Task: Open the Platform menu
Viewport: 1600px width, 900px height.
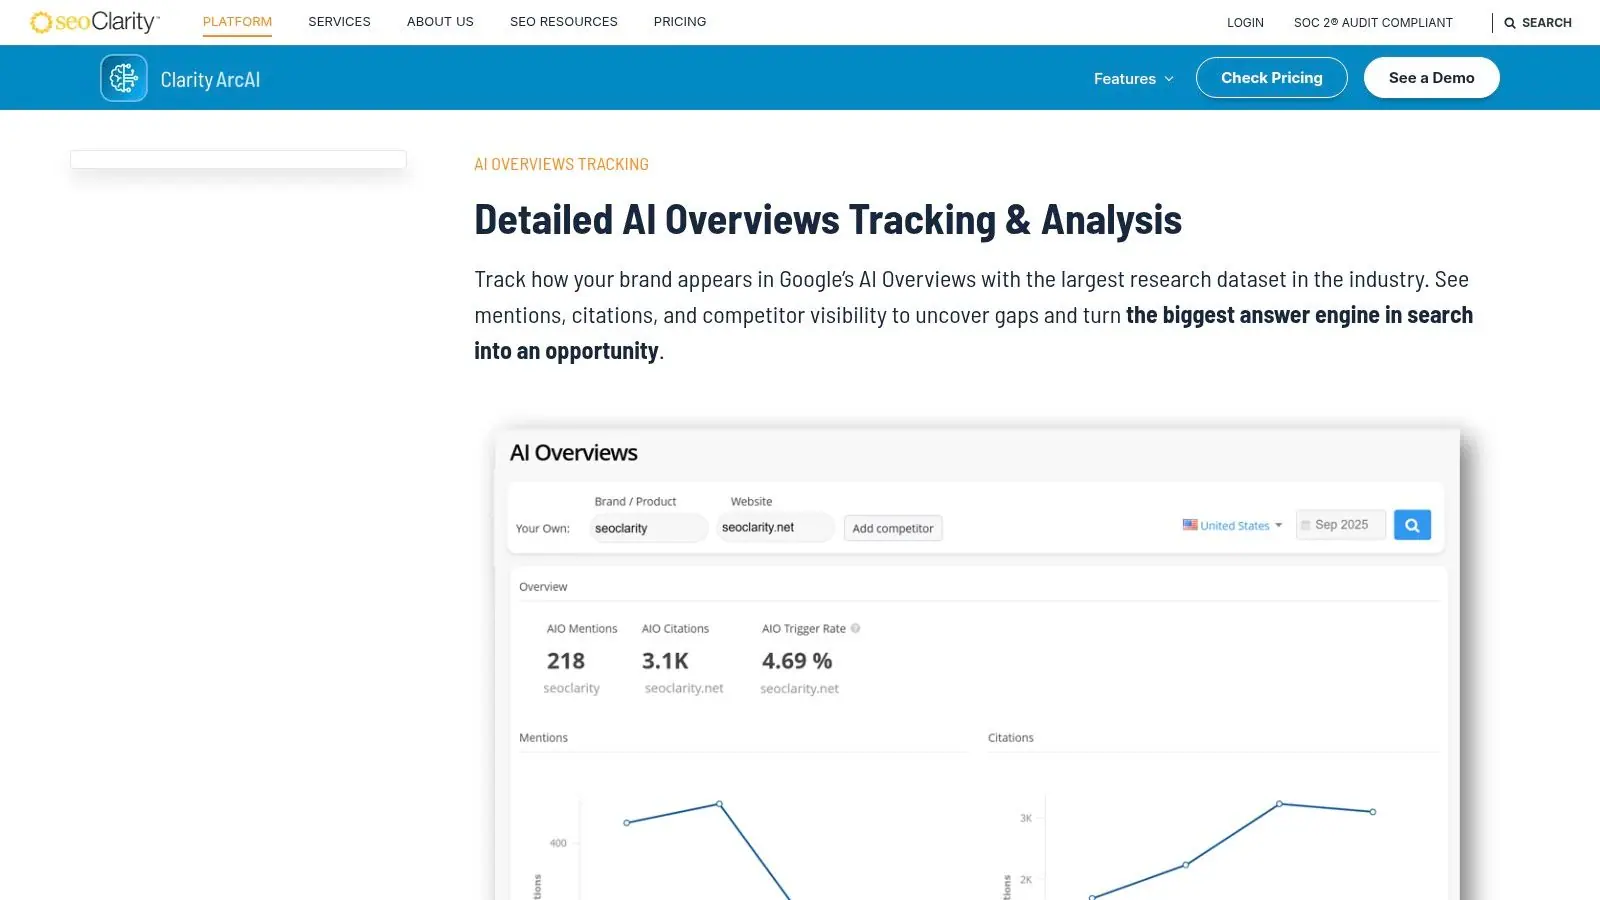Action: (x=237, y=22)
